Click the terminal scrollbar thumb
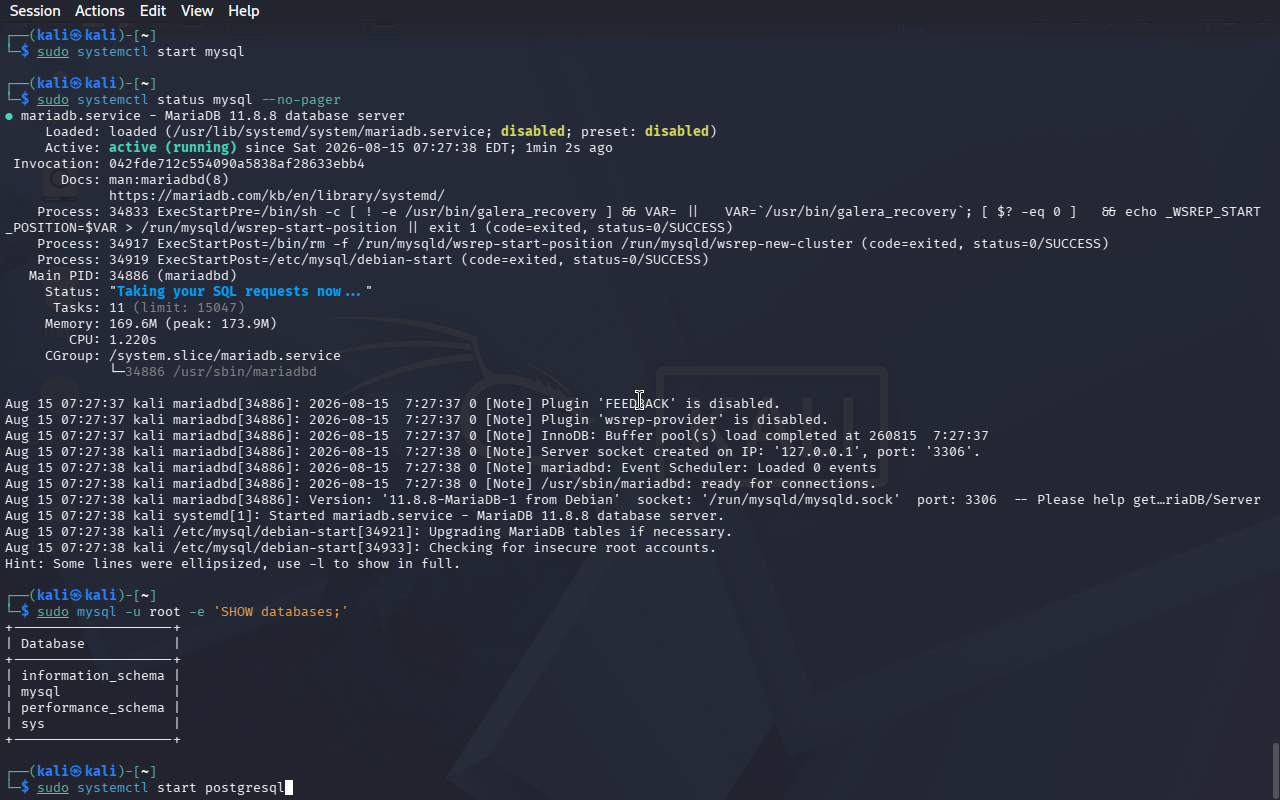This screenshot has width=1280, height=800. point(1275,770)
